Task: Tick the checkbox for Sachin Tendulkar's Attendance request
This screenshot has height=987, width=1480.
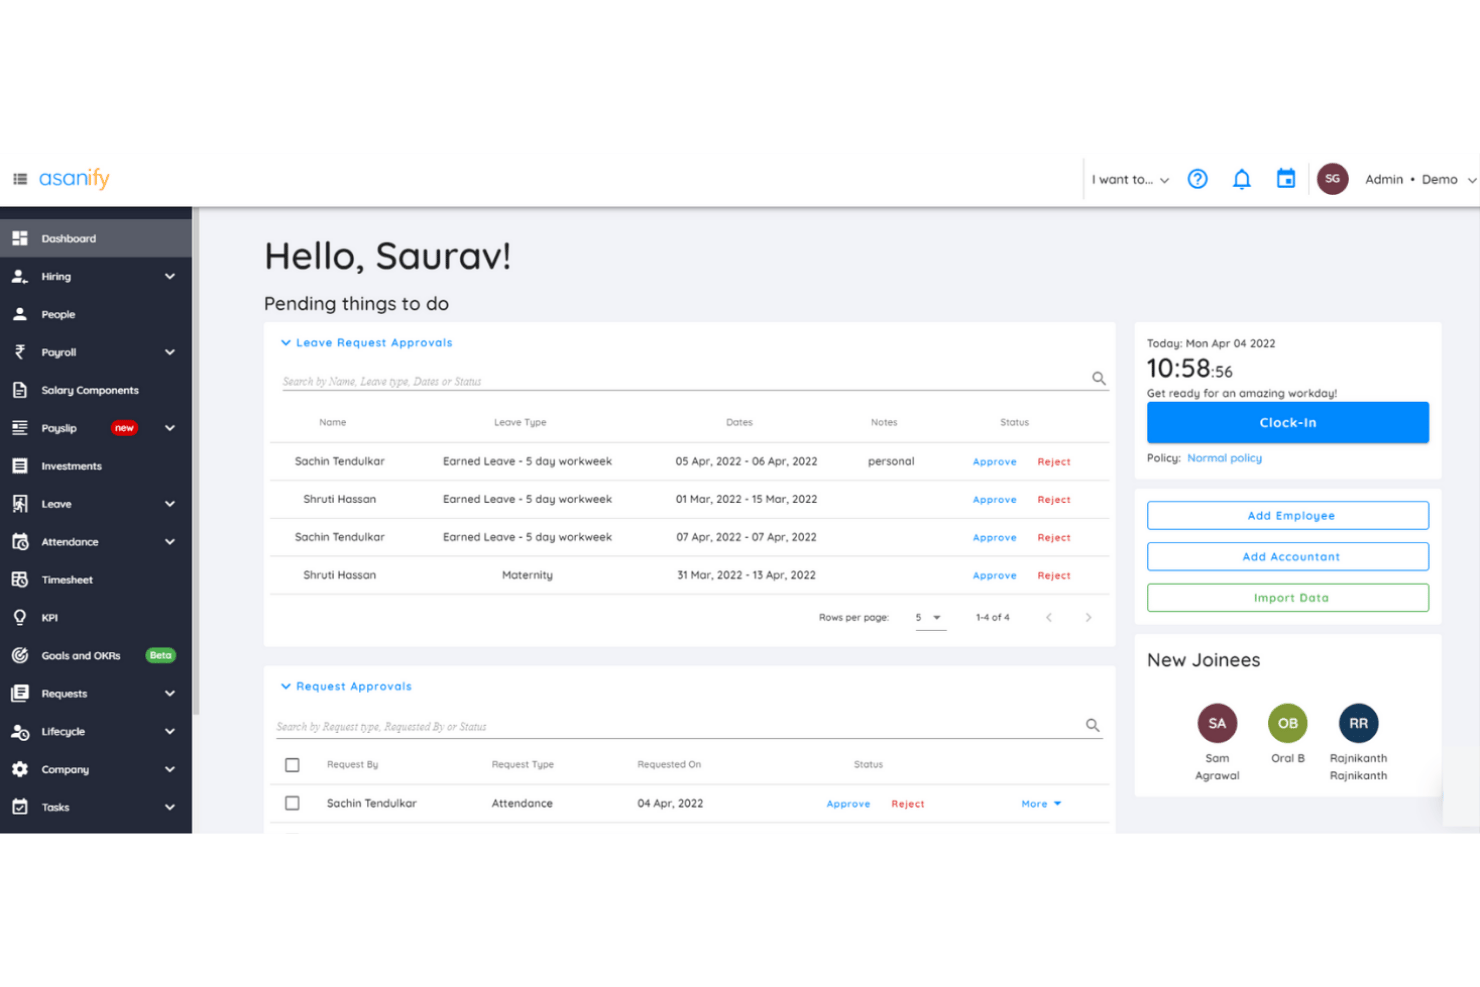Action: click(292, 803)
